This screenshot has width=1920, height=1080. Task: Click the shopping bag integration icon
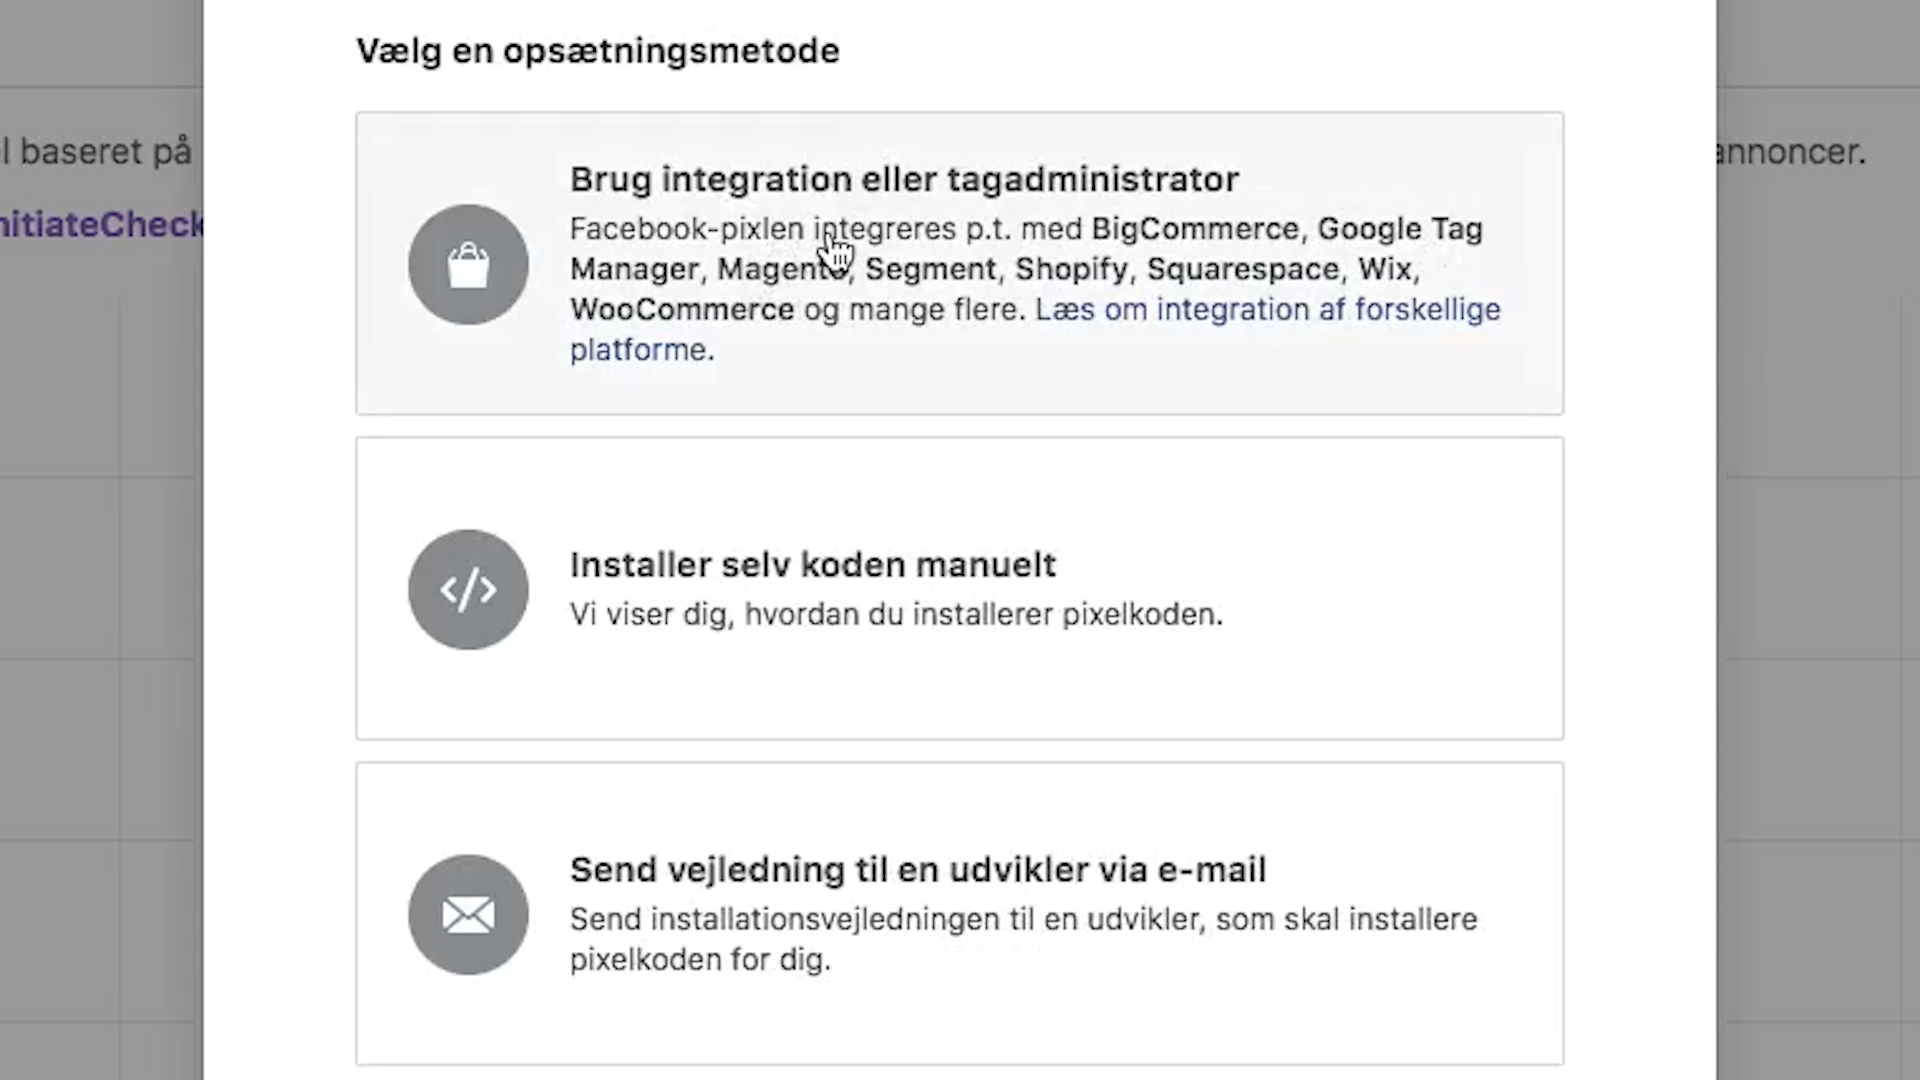(468, 265)
